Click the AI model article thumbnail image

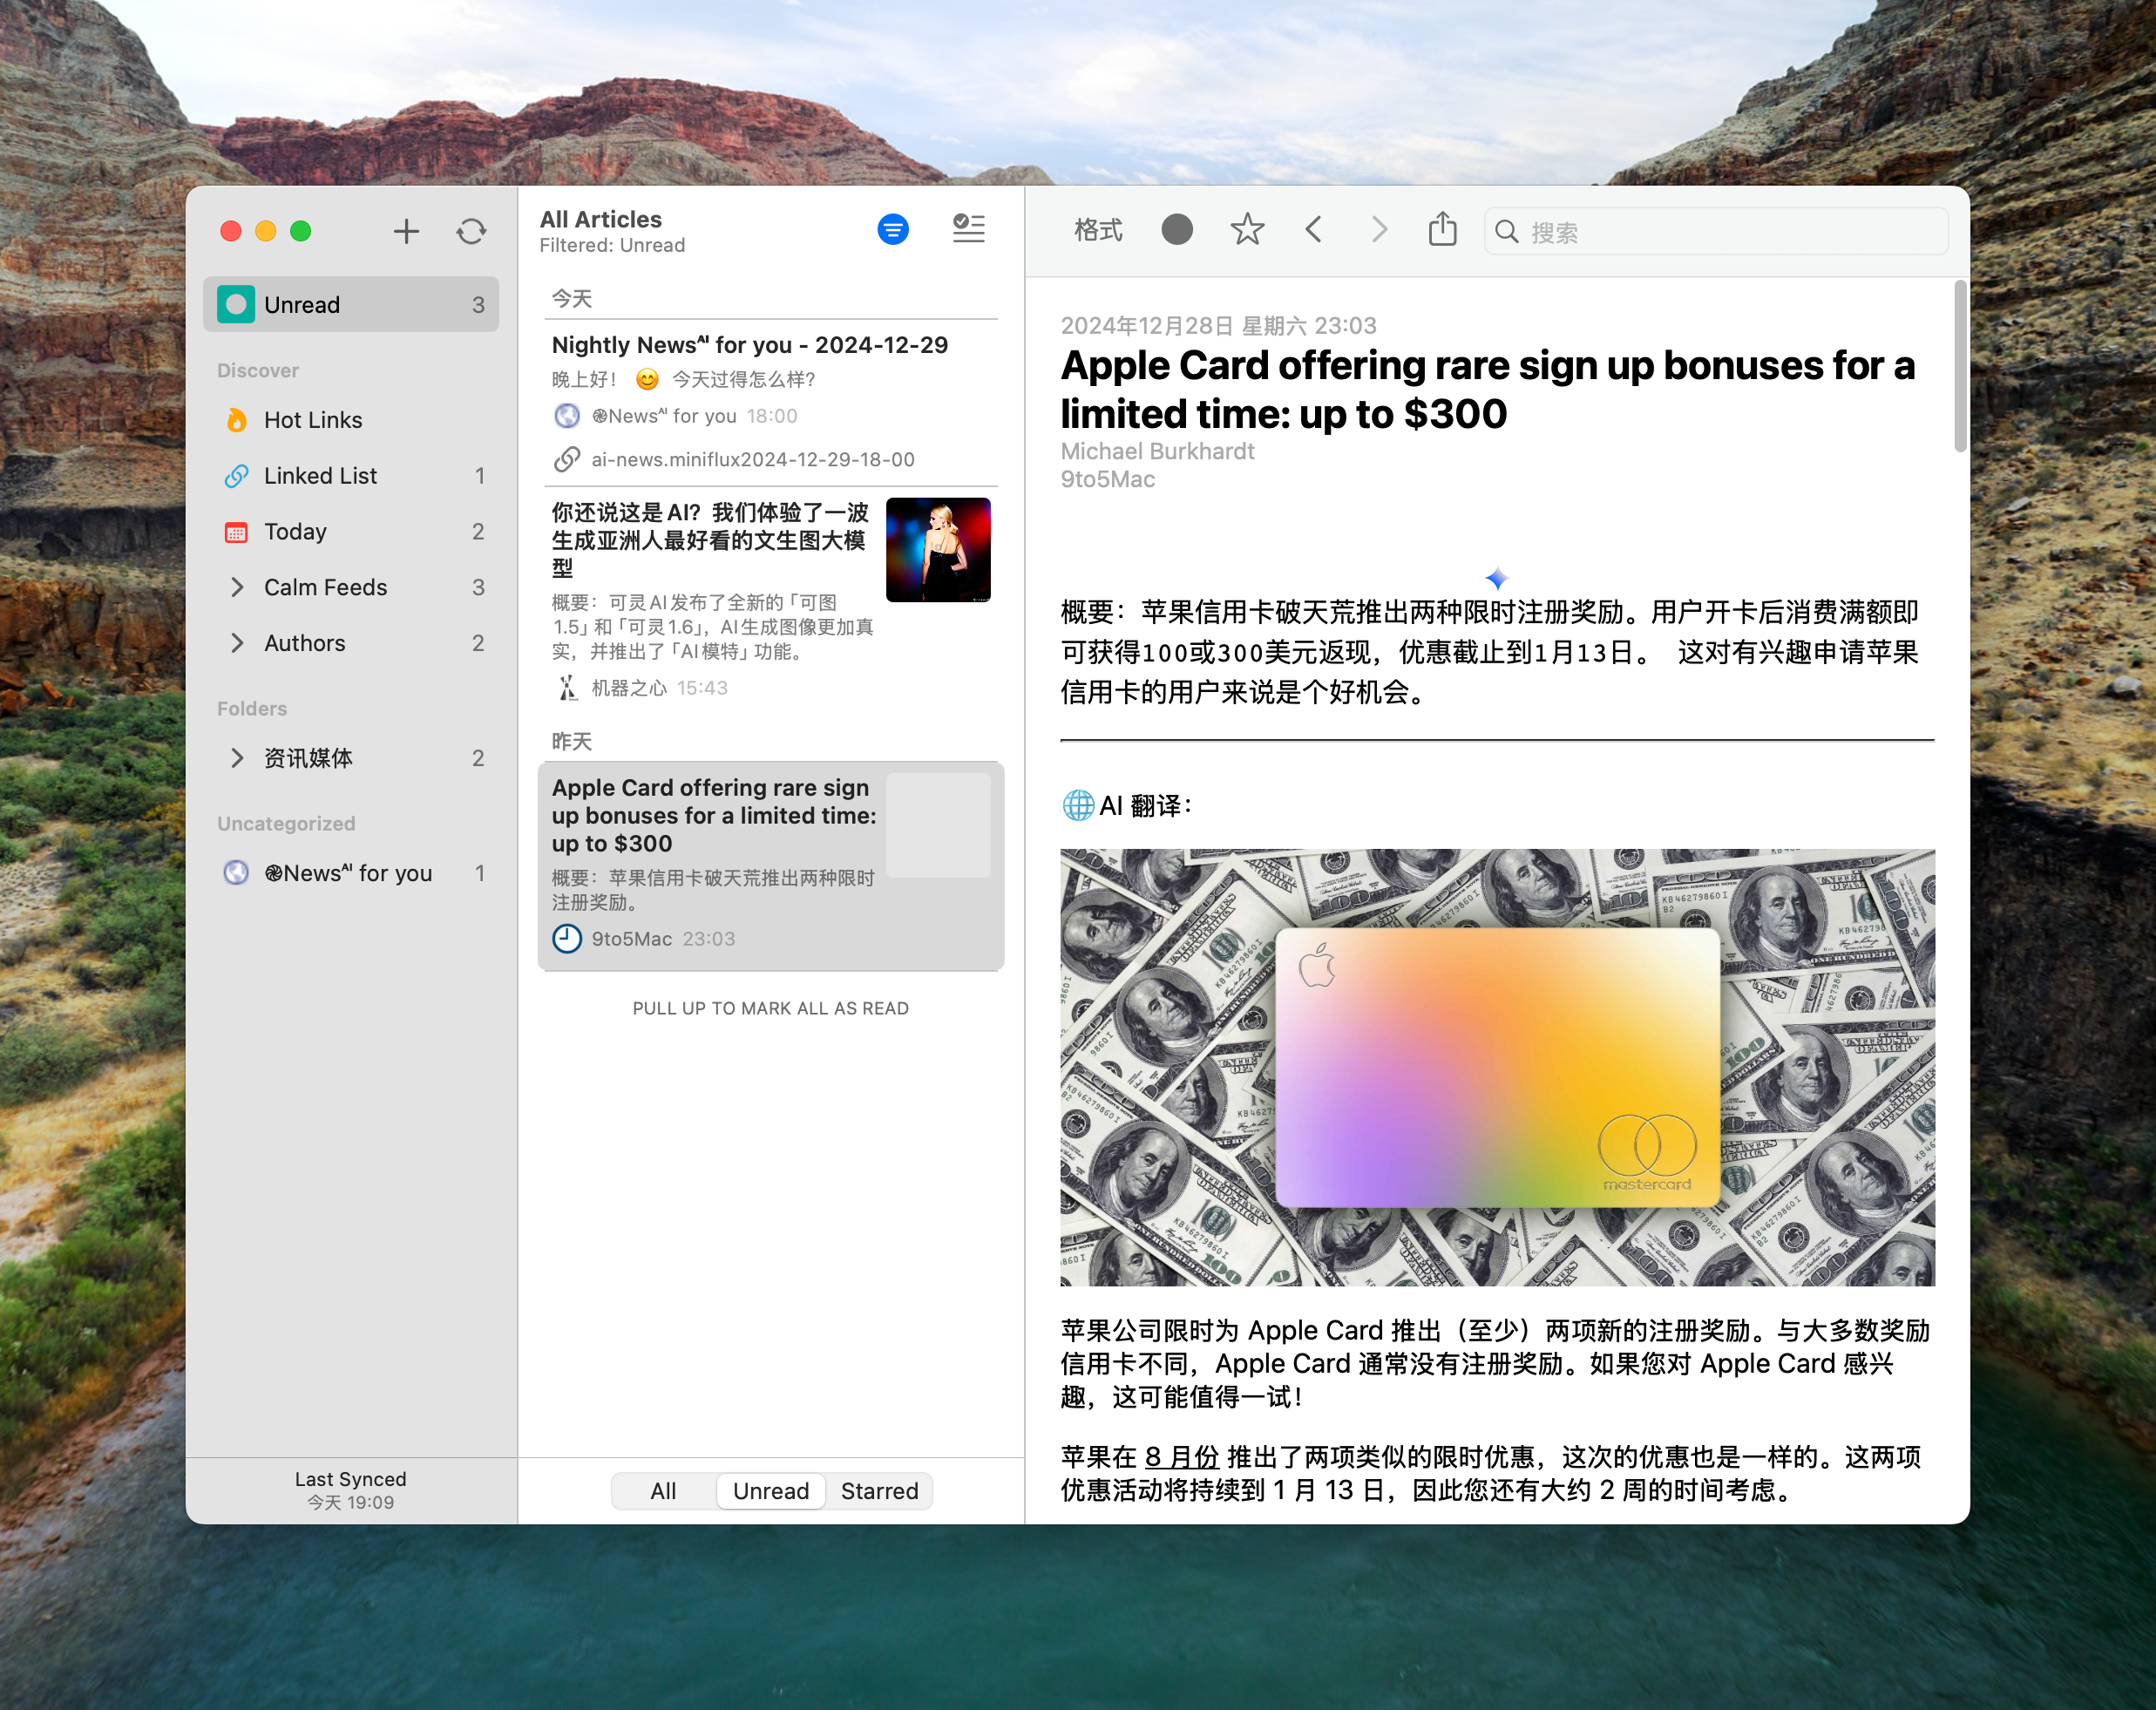click(938, 549)
